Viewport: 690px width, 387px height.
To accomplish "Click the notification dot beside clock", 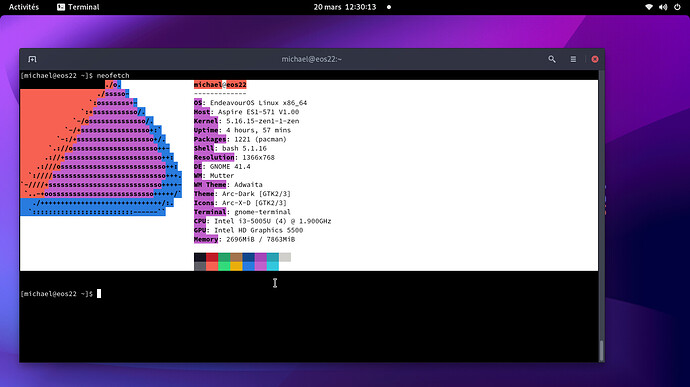I will point(389,7).
